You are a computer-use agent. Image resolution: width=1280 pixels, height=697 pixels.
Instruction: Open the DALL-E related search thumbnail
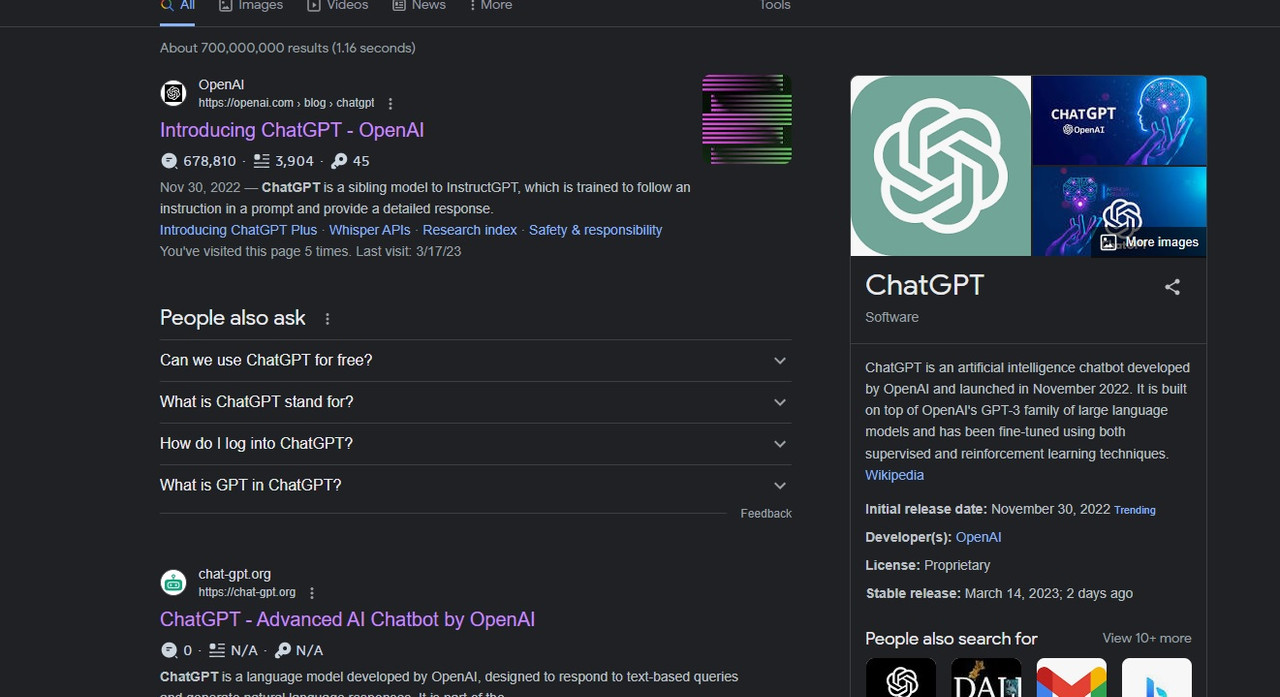[986, 677]
